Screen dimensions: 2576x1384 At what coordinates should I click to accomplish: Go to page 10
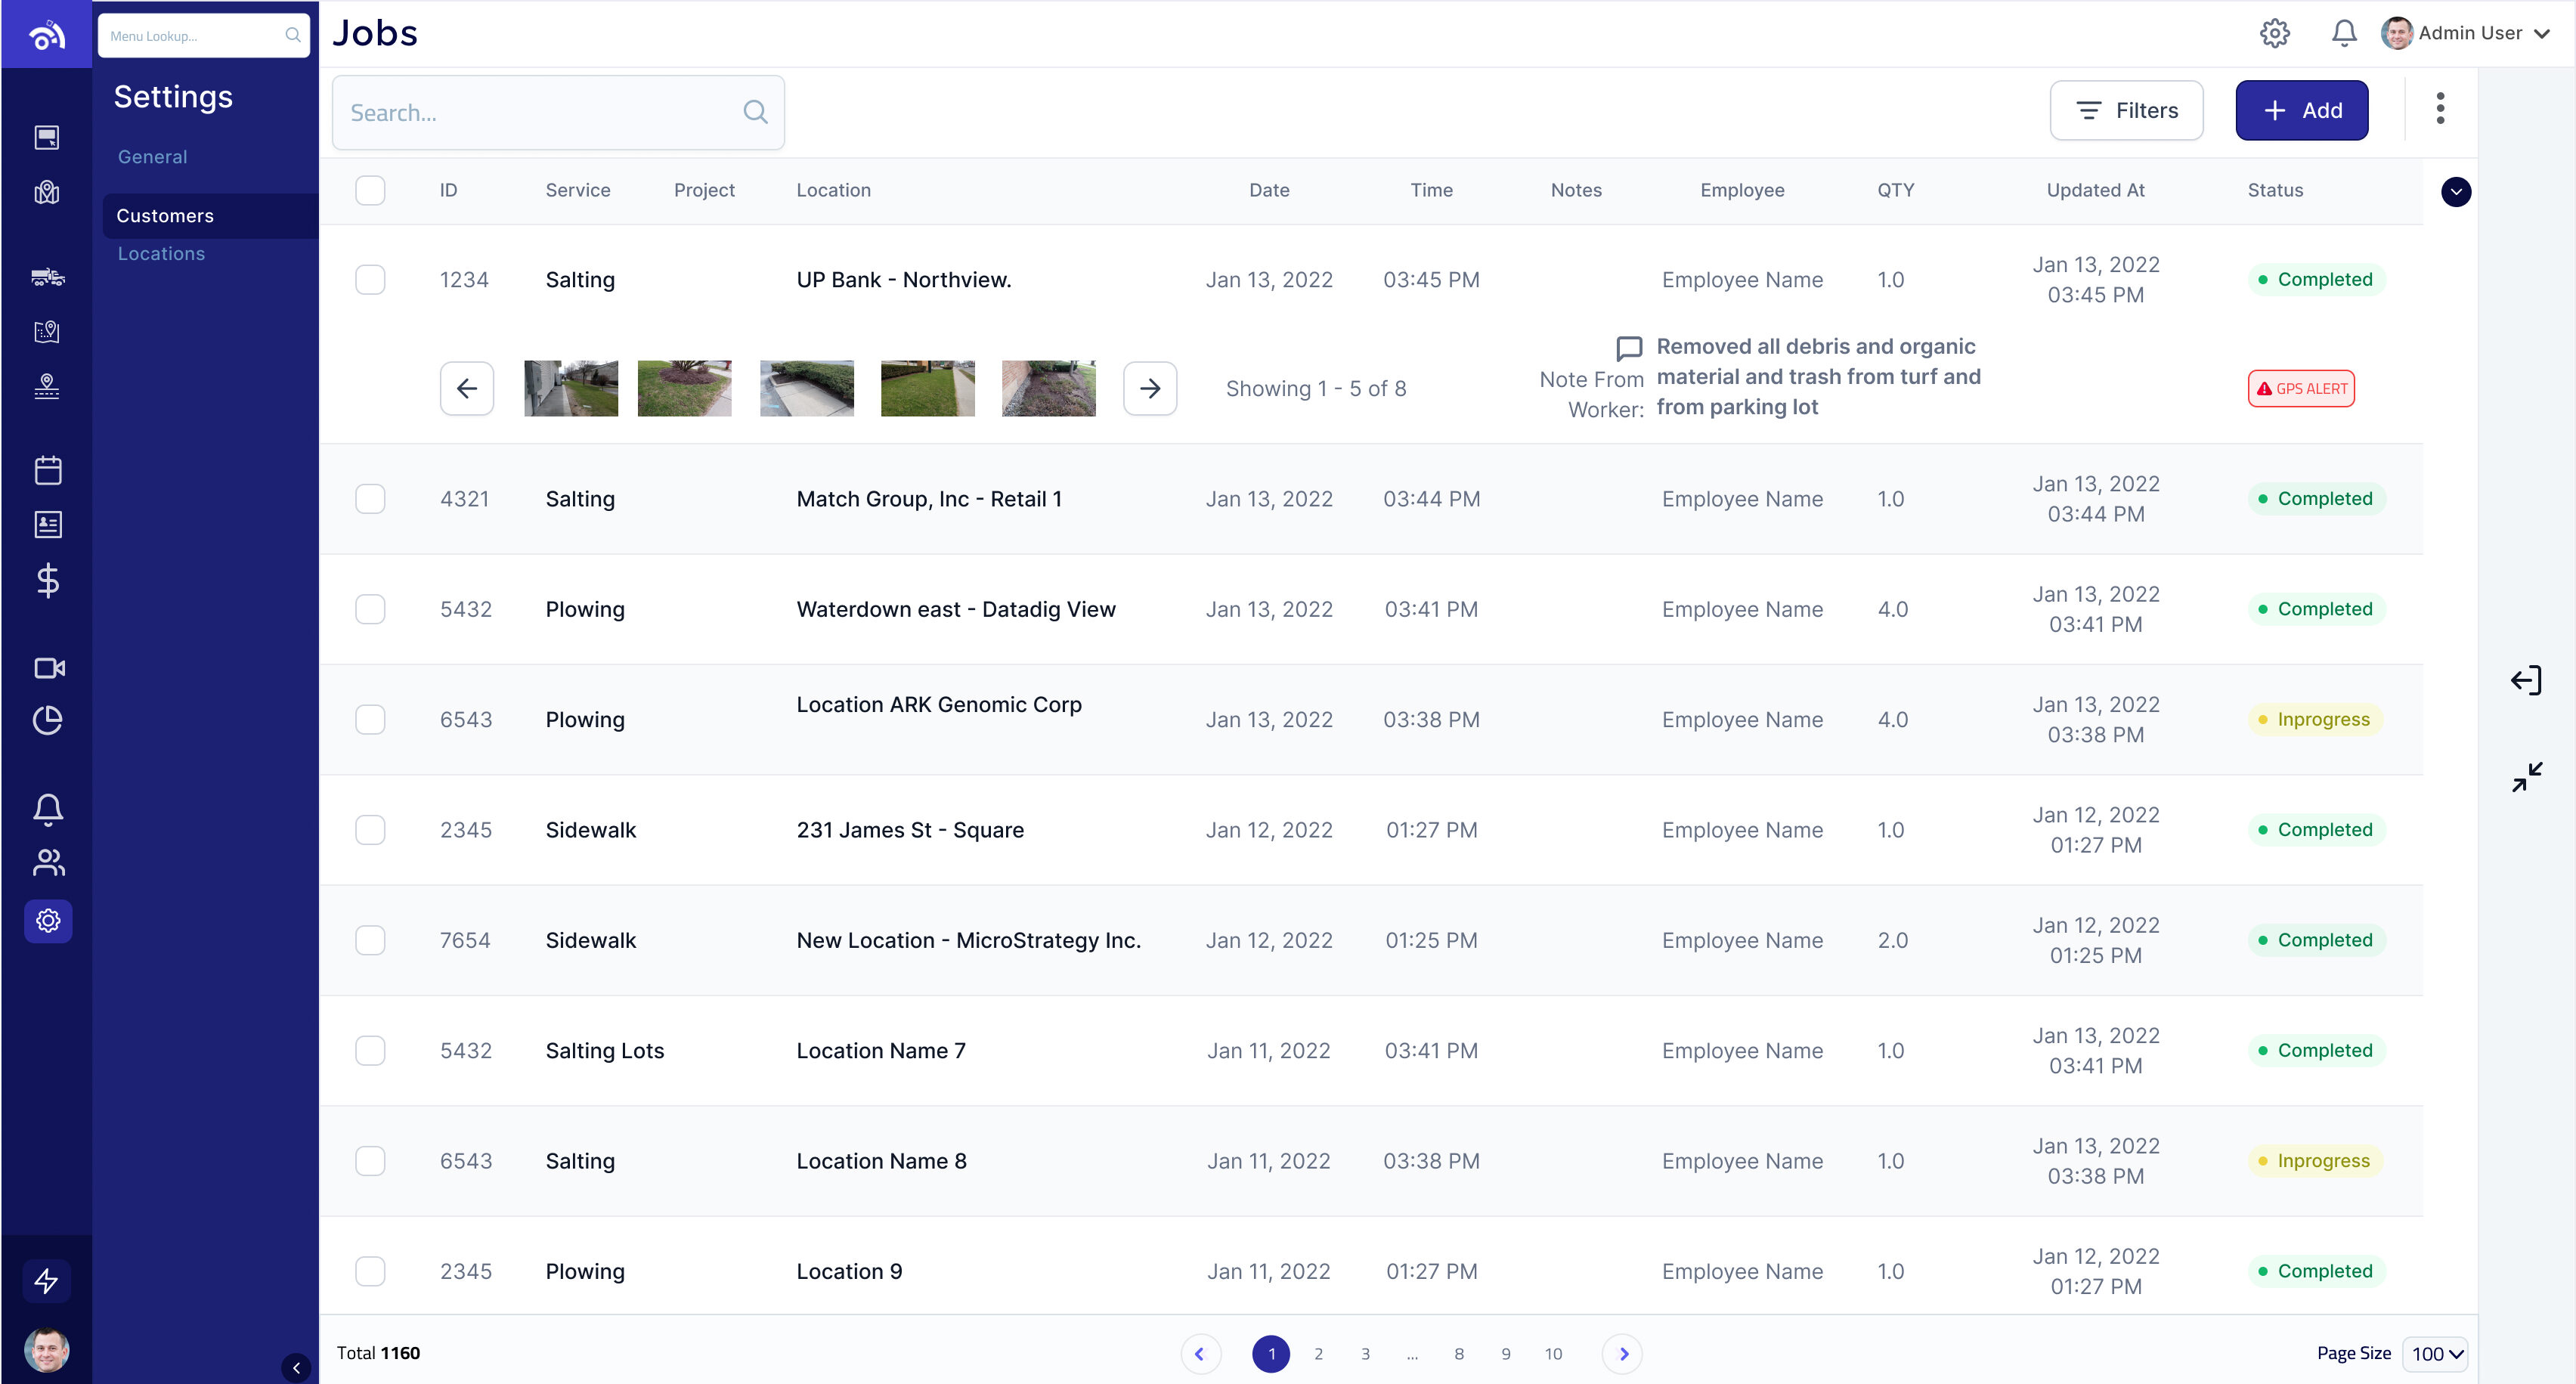(x=1552, y=1353)
